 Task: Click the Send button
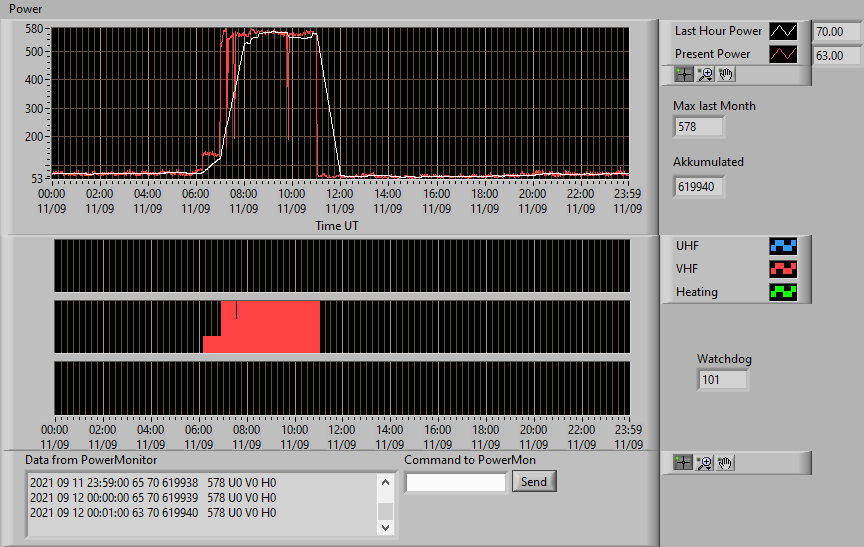pyautogui.click(x=534, y=481)
